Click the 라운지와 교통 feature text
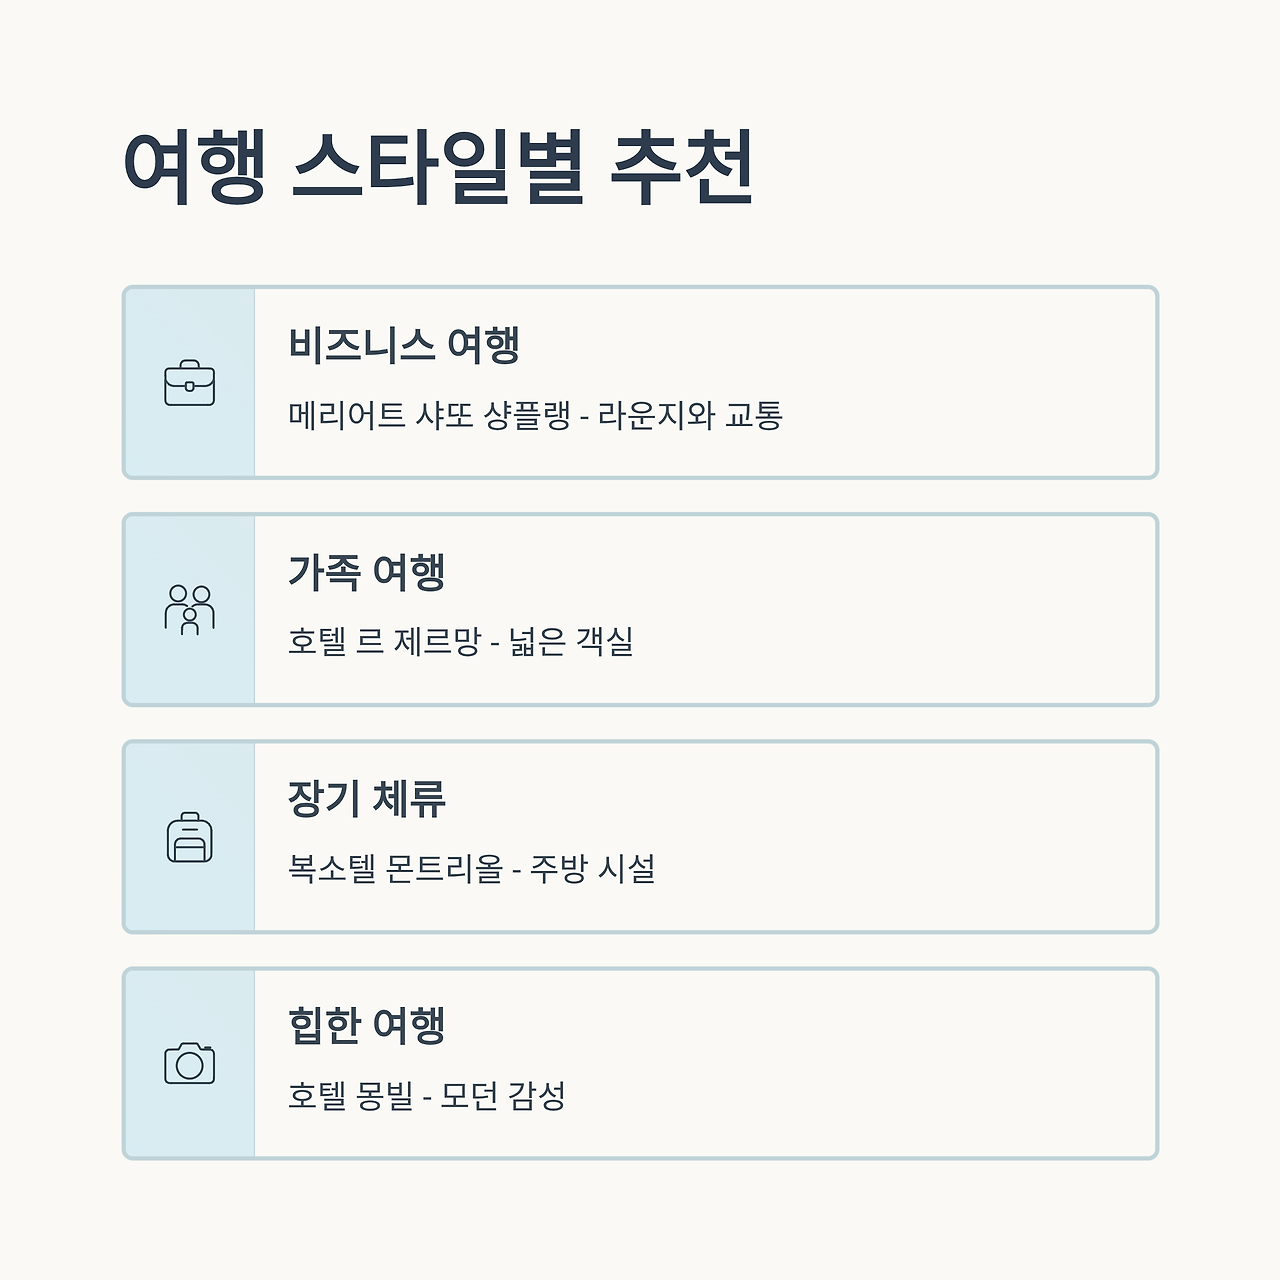1280x1280 pixels. (x=690, y=415)
